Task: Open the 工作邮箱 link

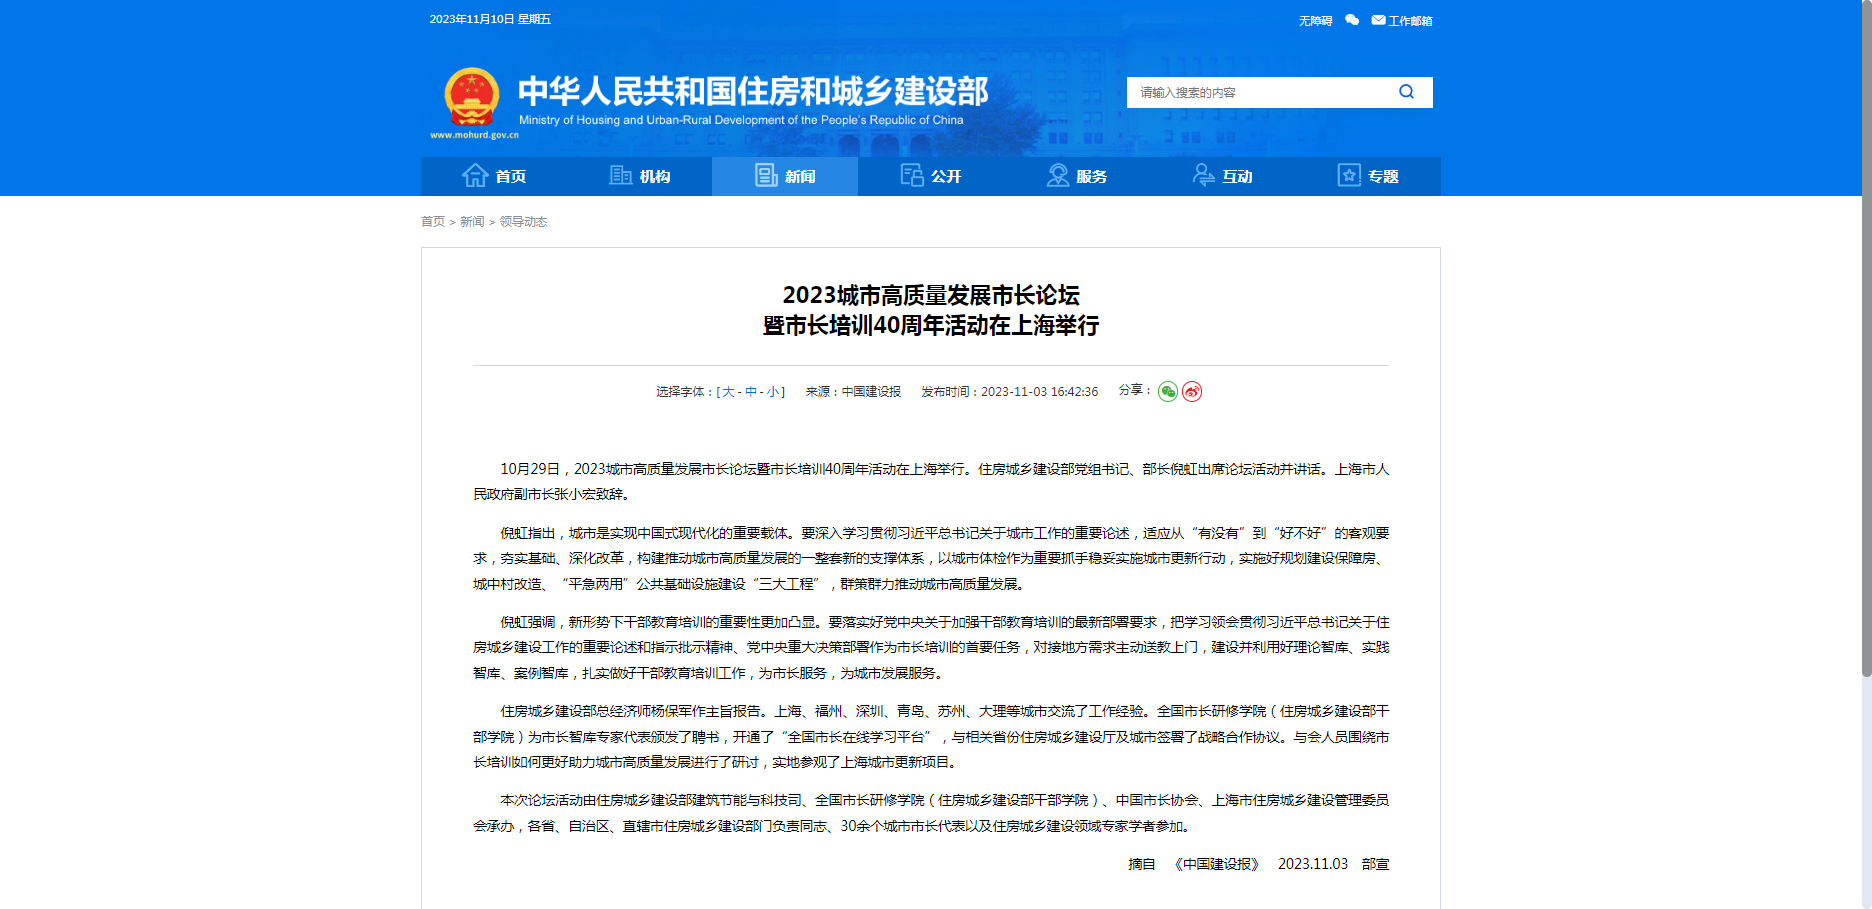Action: [x=1410, y=21]
